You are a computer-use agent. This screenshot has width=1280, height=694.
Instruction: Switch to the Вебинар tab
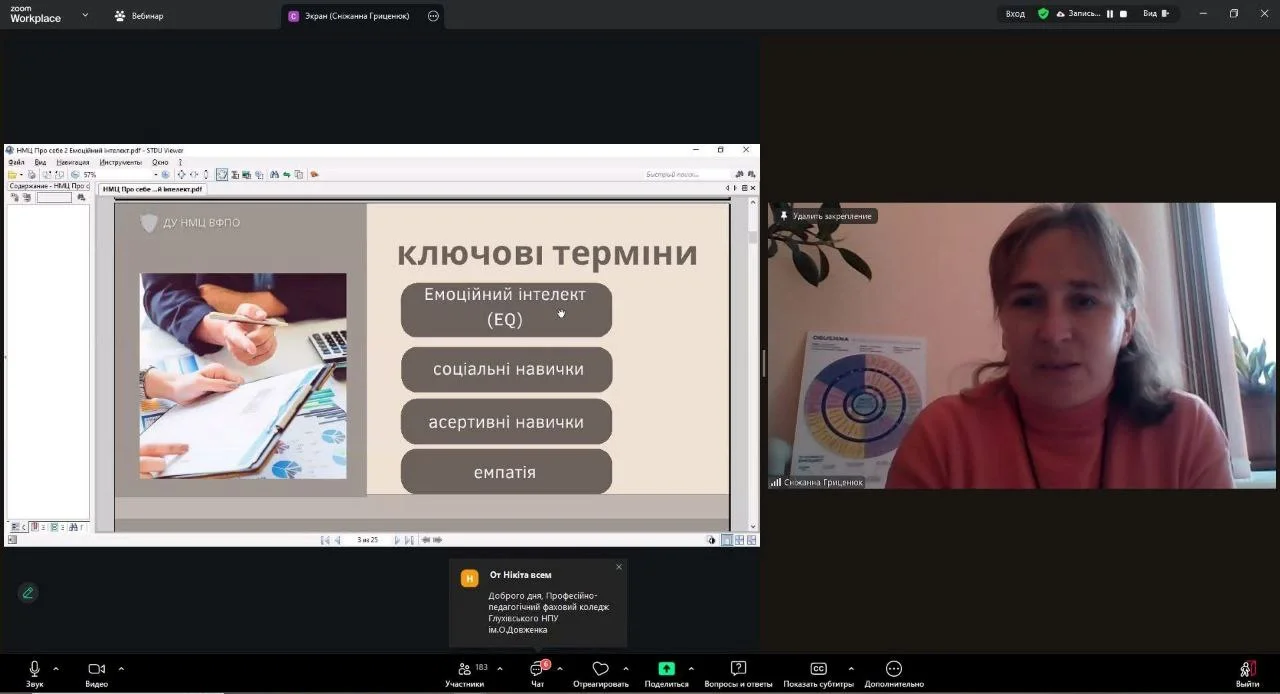pos(138,16)
